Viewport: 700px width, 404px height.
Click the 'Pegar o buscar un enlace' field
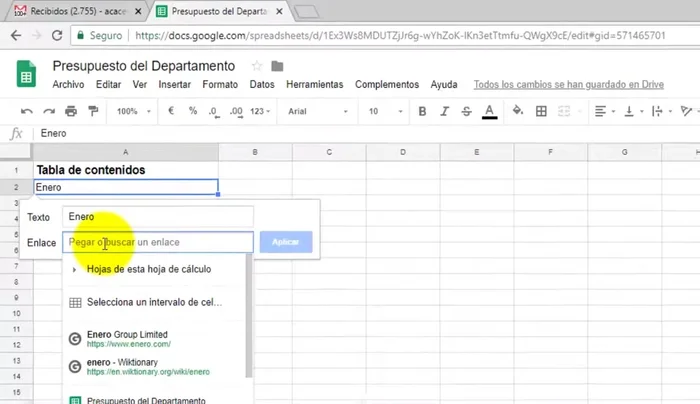click(157, 242)
